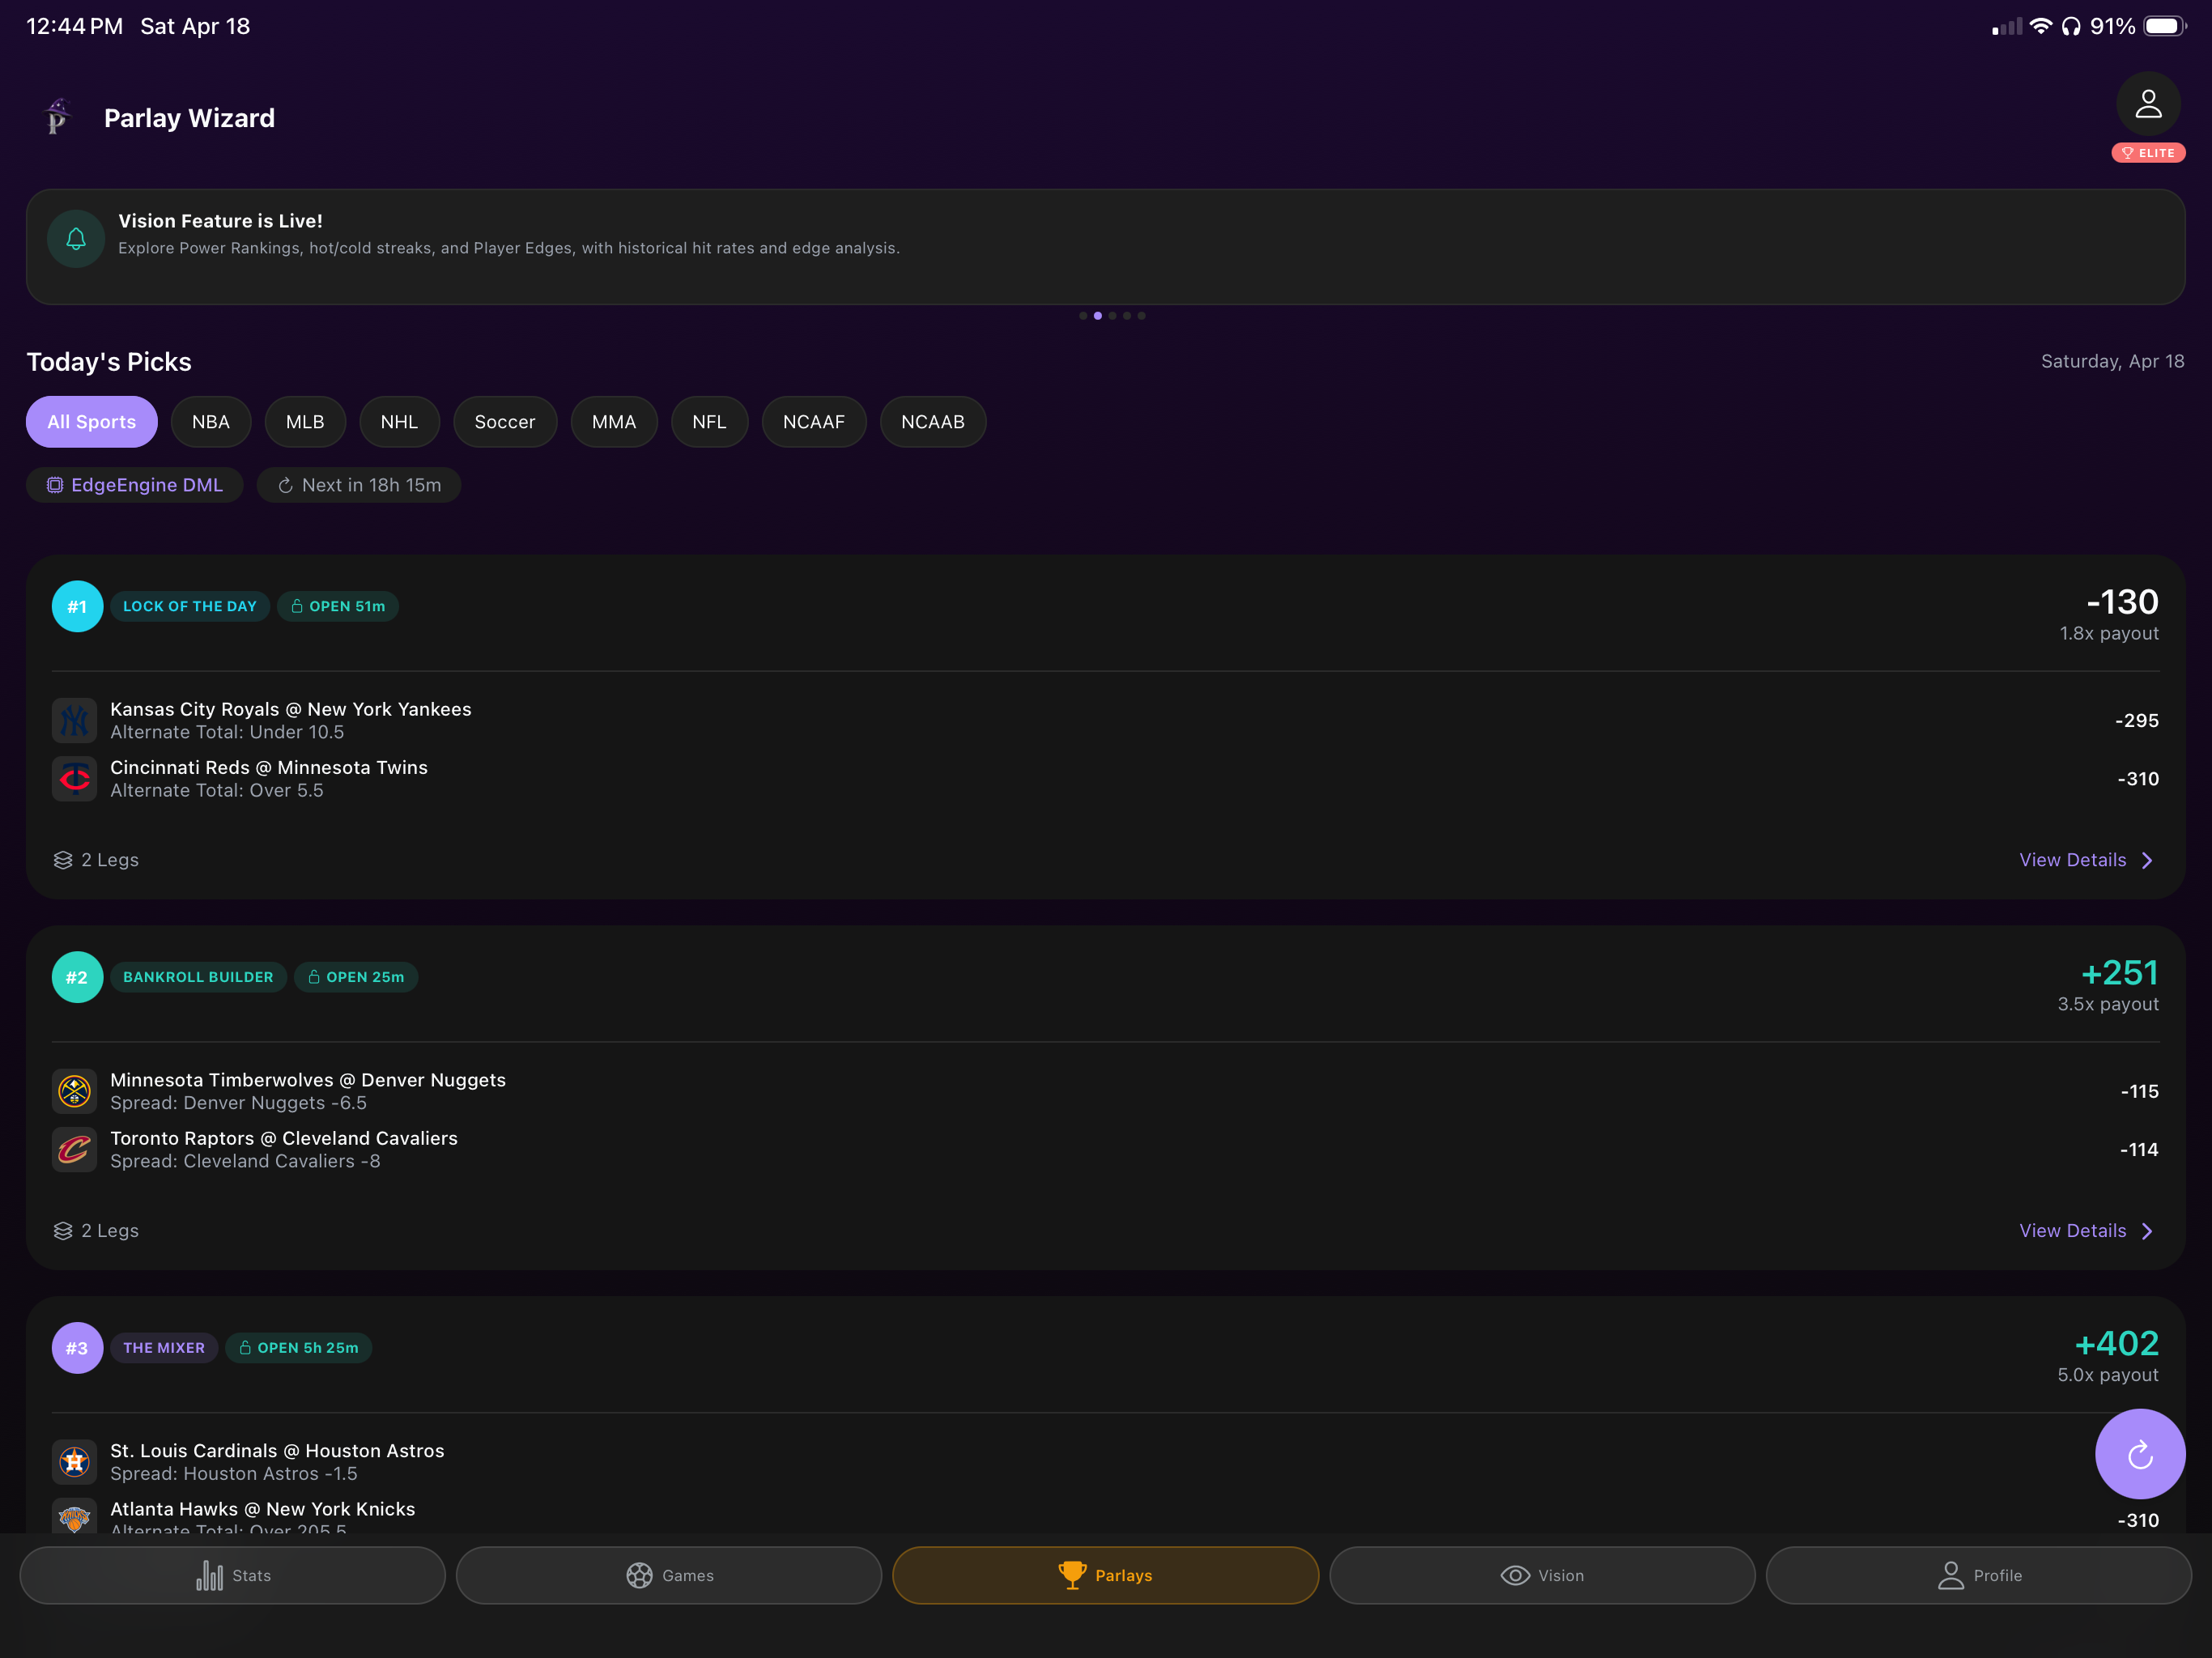Click the floating purple refresh button
This screenshot has width=2212, height=1658.
click(2140, 1454)
